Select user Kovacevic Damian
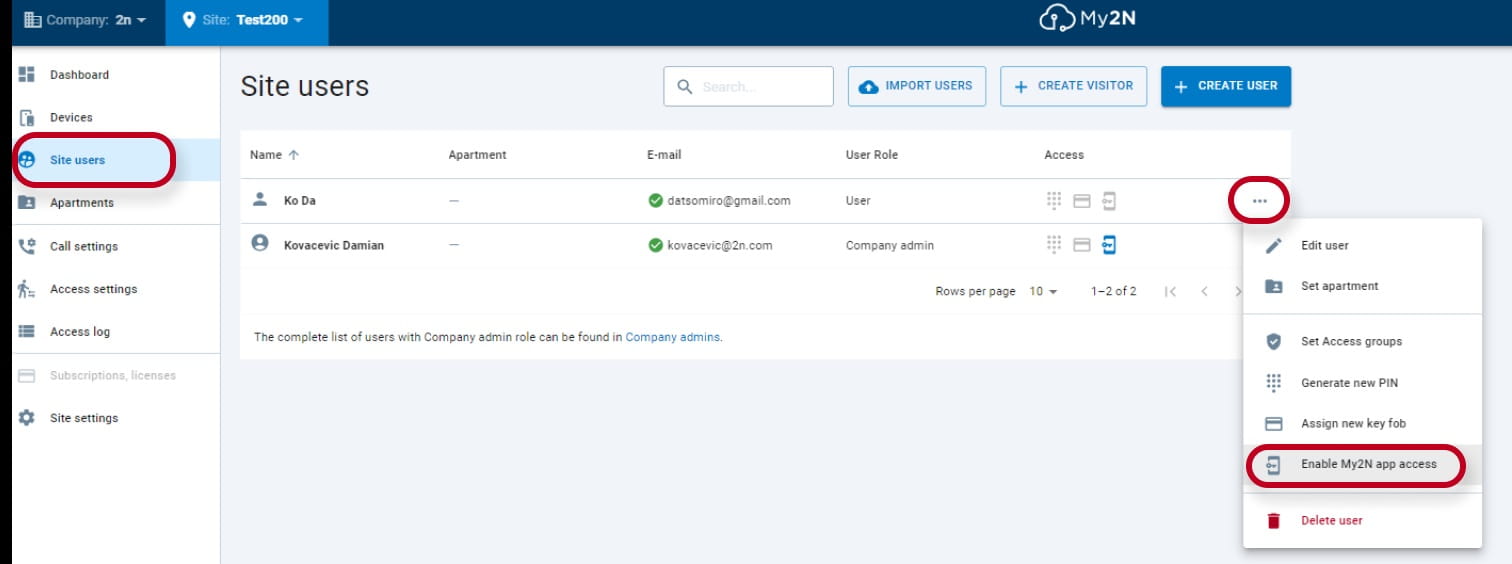 tap(334, 245)
